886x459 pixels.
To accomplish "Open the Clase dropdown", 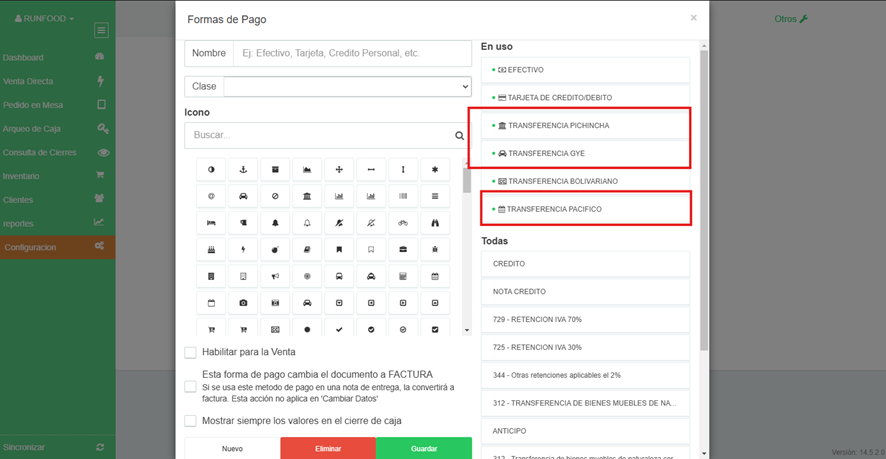I will [x=348, y=86].
